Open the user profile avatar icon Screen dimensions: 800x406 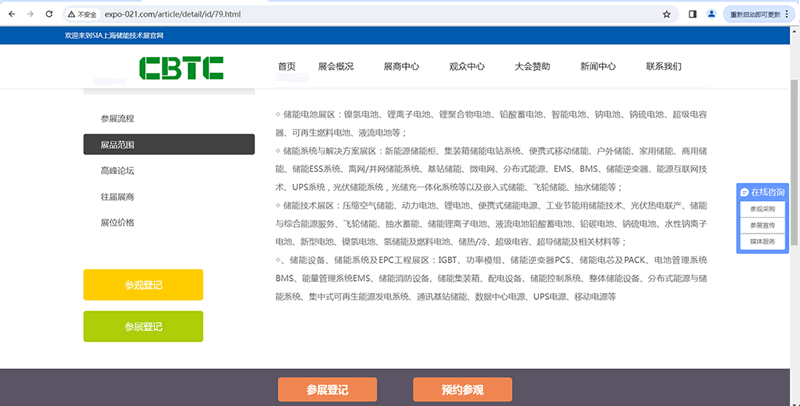pyautogui.click(x=711, y=15)
